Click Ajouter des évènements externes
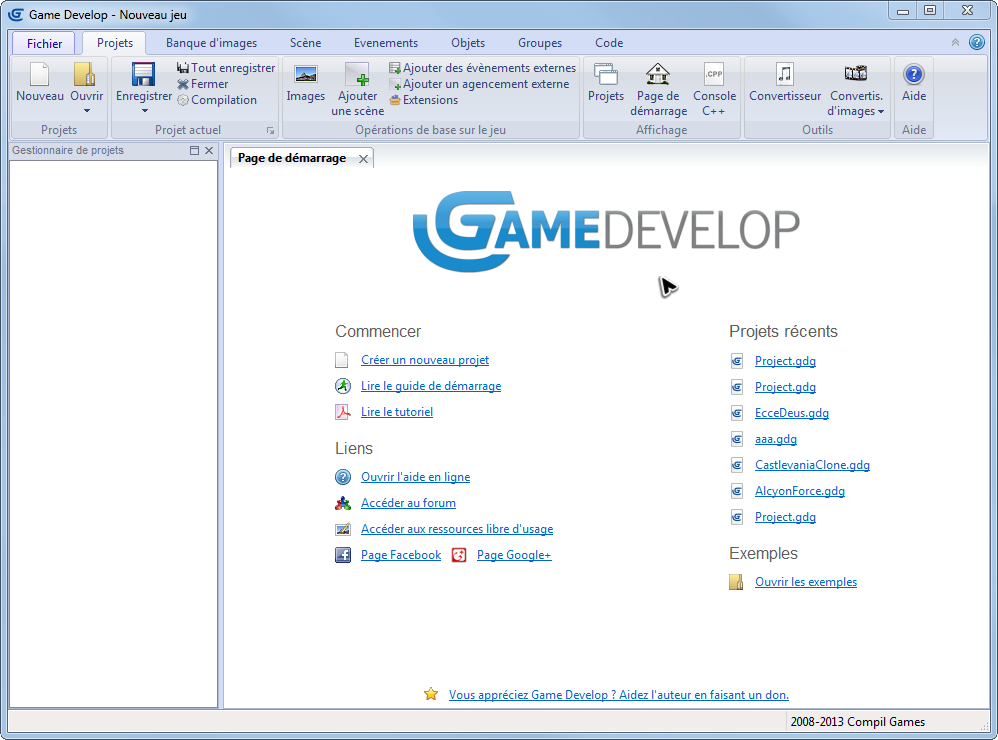The height and width of the screenshot is (740, 998). [482, 67]
